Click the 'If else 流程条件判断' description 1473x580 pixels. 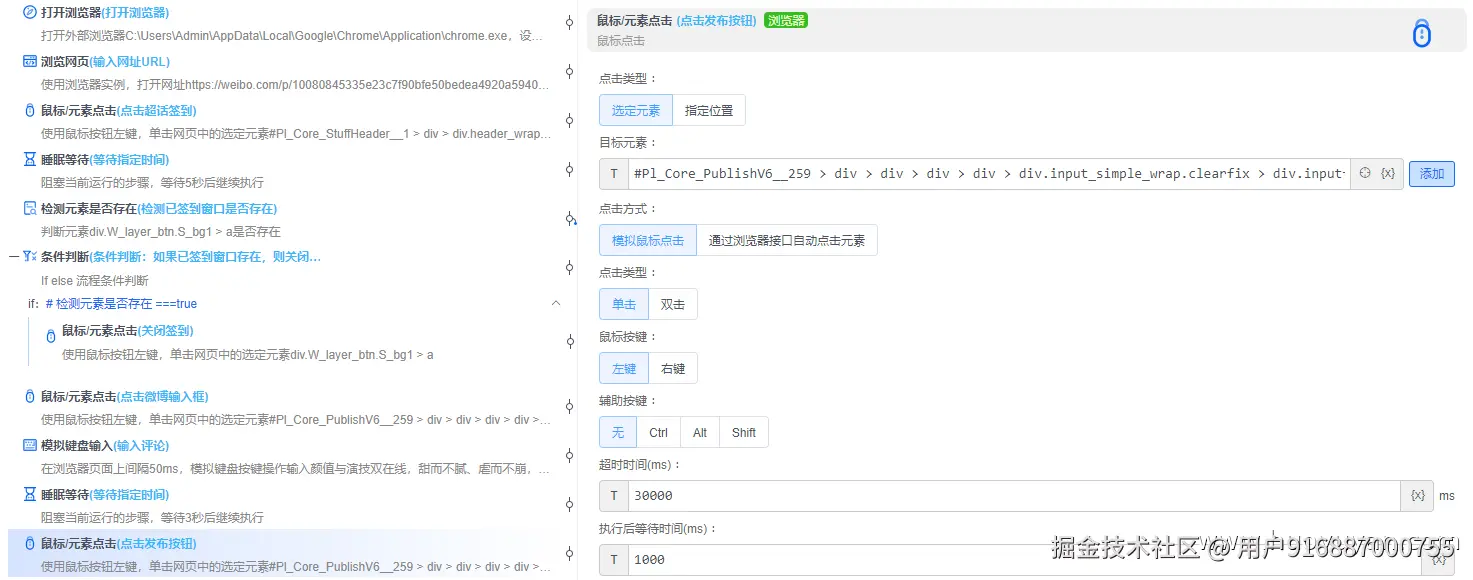tap(94, 281)
